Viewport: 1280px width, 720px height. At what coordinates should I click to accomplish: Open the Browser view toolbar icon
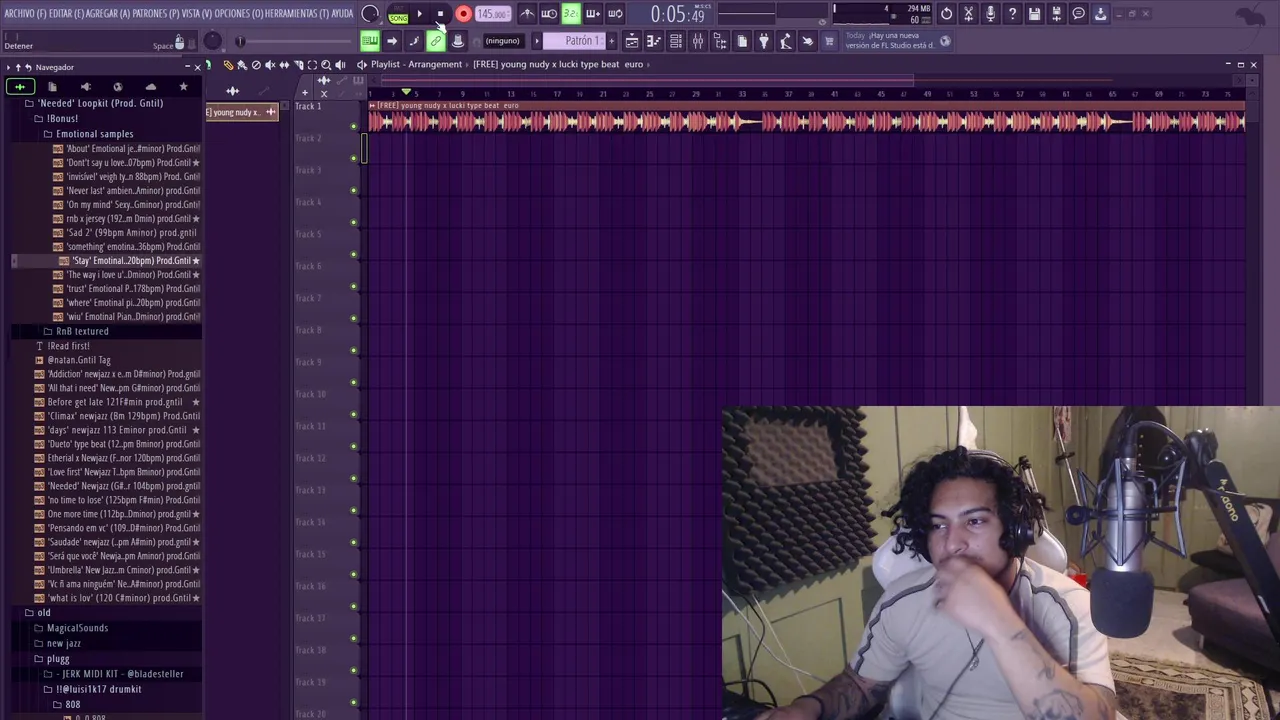pos(720,41)
